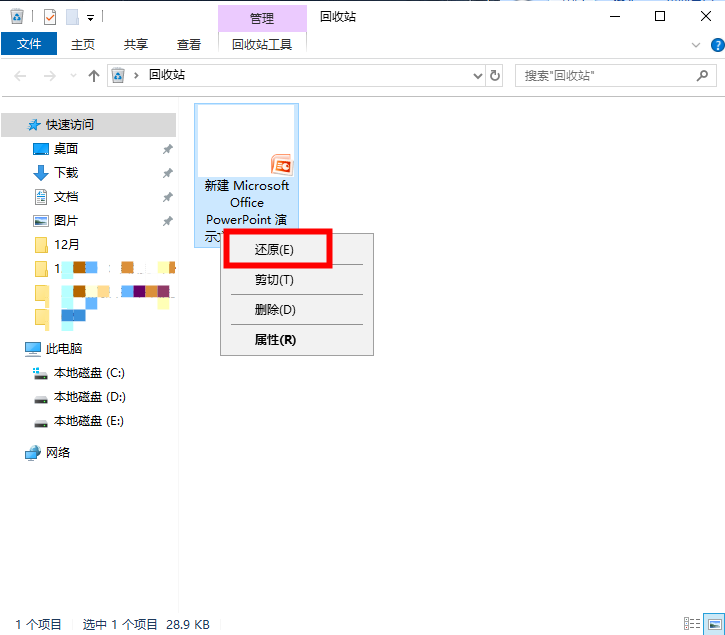Open the blue help question mark icon

(x=718, y=45)
